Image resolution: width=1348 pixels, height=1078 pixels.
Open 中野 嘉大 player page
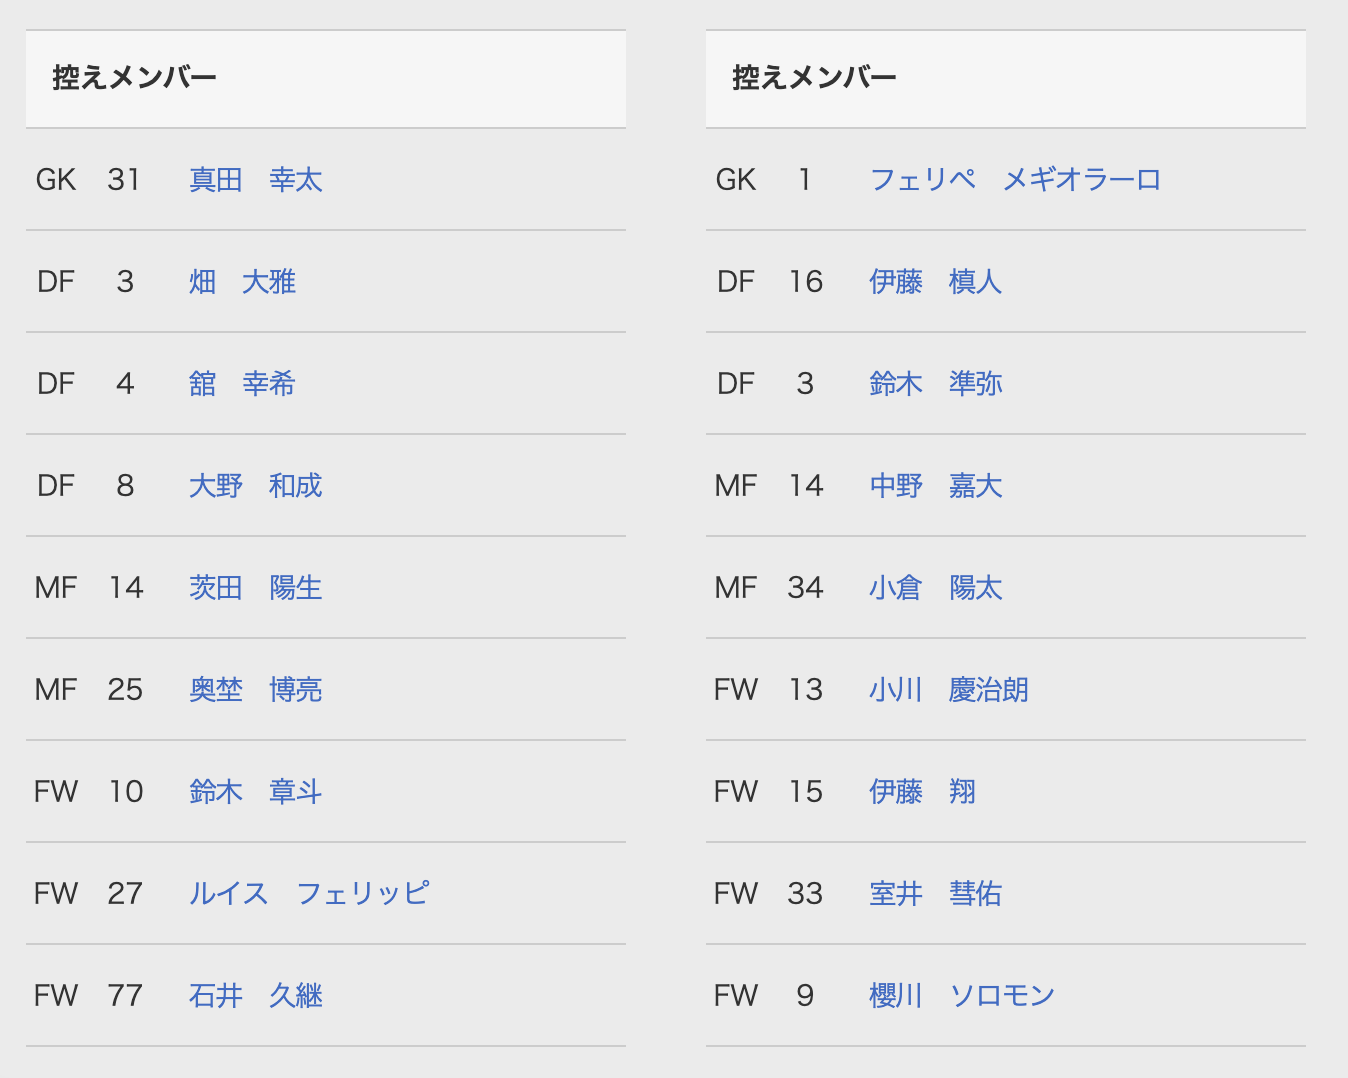click(935, 486)
